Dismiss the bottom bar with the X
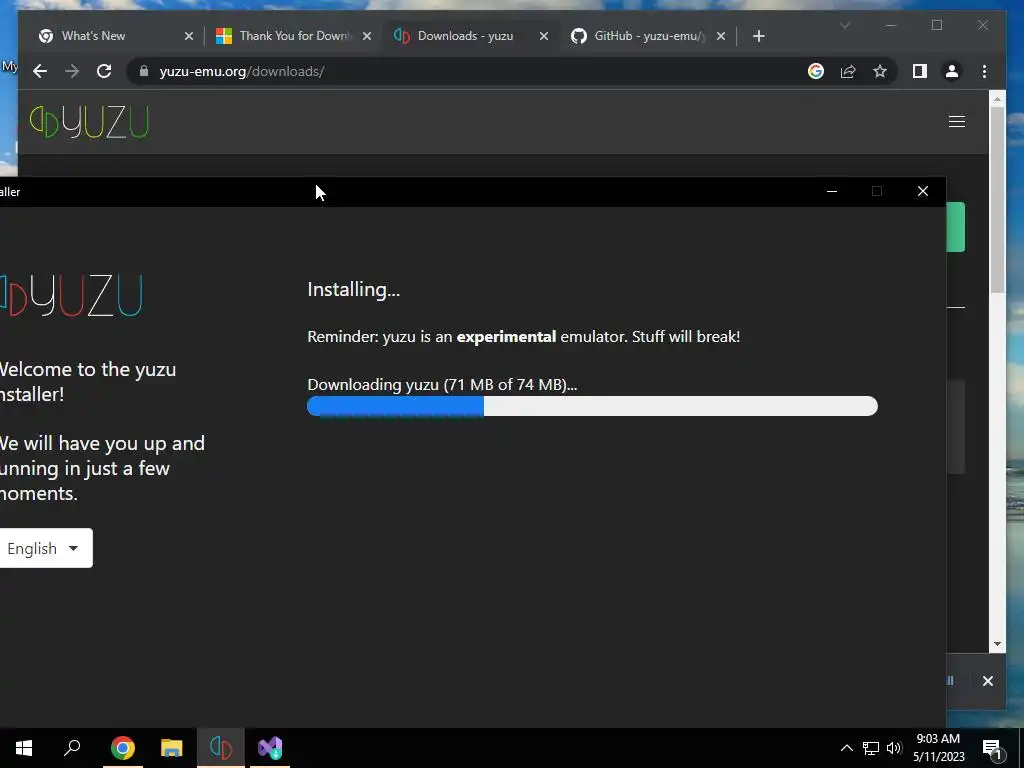 pos(987,681)
